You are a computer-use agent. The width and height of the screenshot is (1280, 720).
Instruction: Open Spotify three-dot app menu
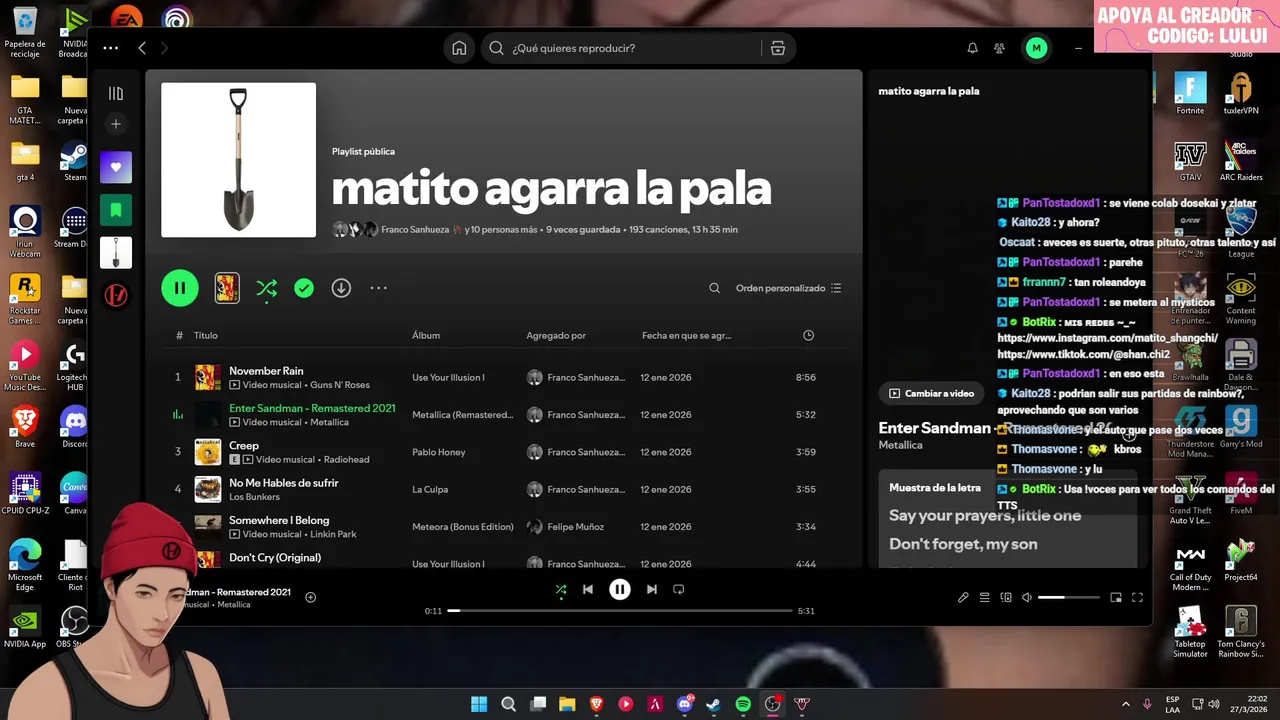(110, 48)
